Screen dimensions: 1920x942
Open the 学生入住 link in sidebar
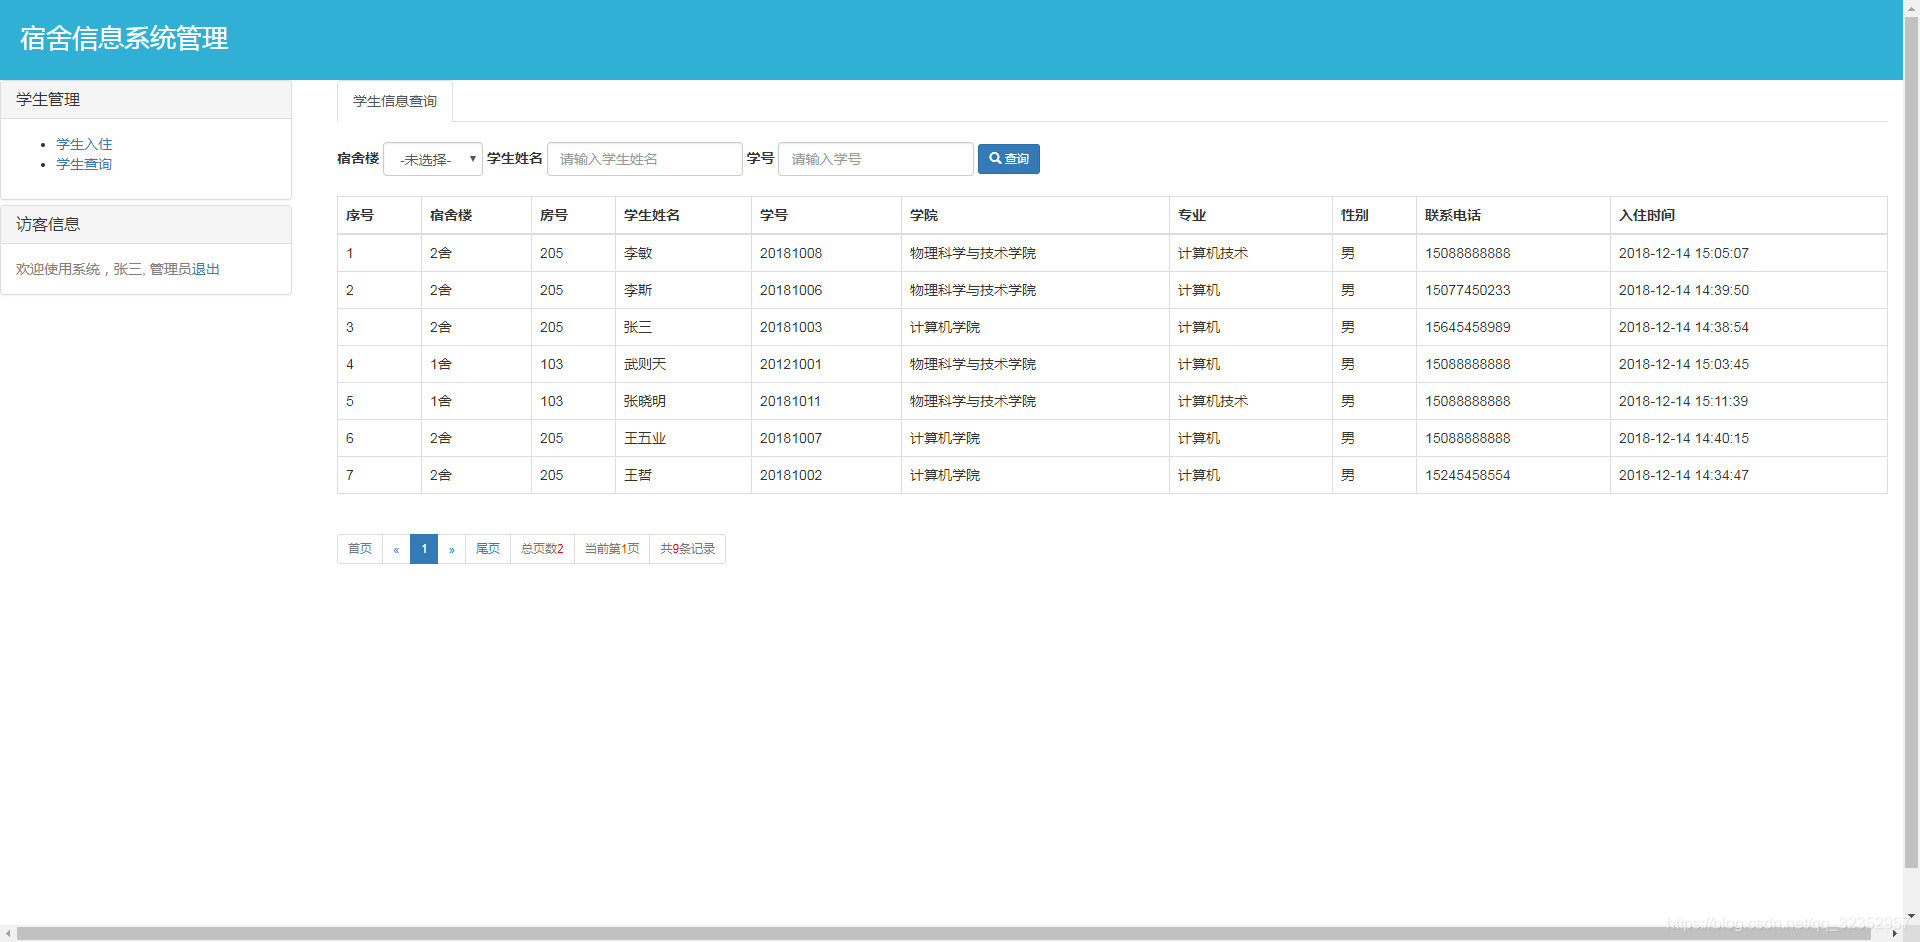coord(84,144)
